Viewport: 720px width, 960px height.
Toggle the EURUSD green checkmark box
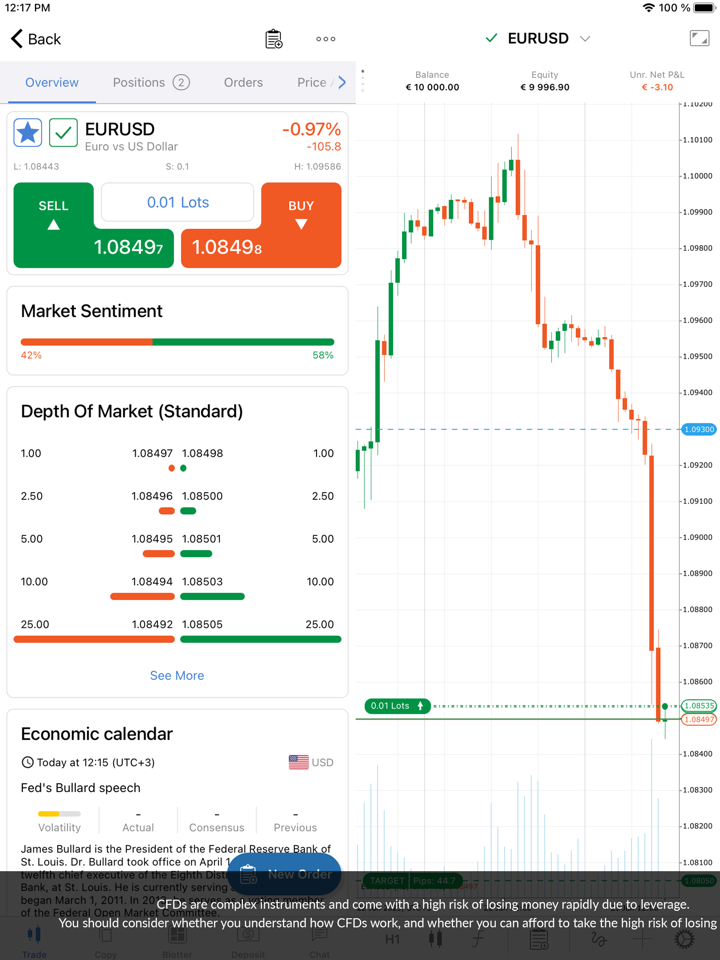[x=63, y=132]
